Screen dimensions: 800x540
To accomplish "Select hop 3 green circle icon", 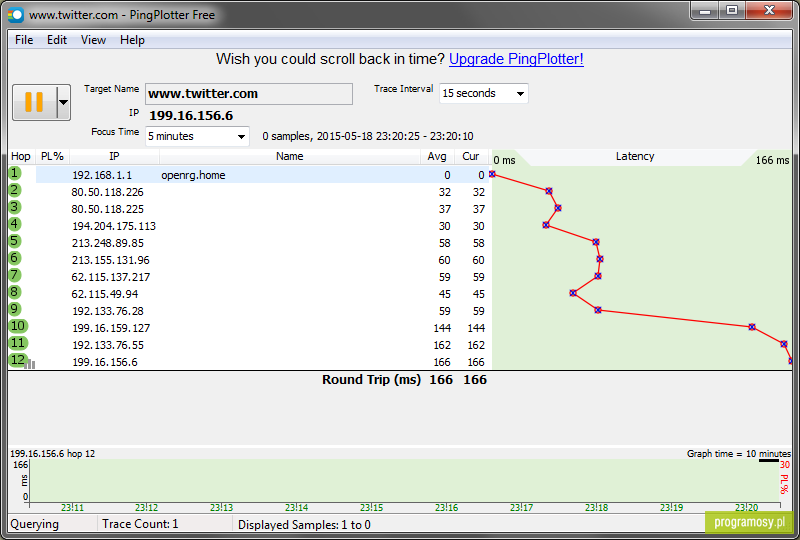I will [15, 207].
